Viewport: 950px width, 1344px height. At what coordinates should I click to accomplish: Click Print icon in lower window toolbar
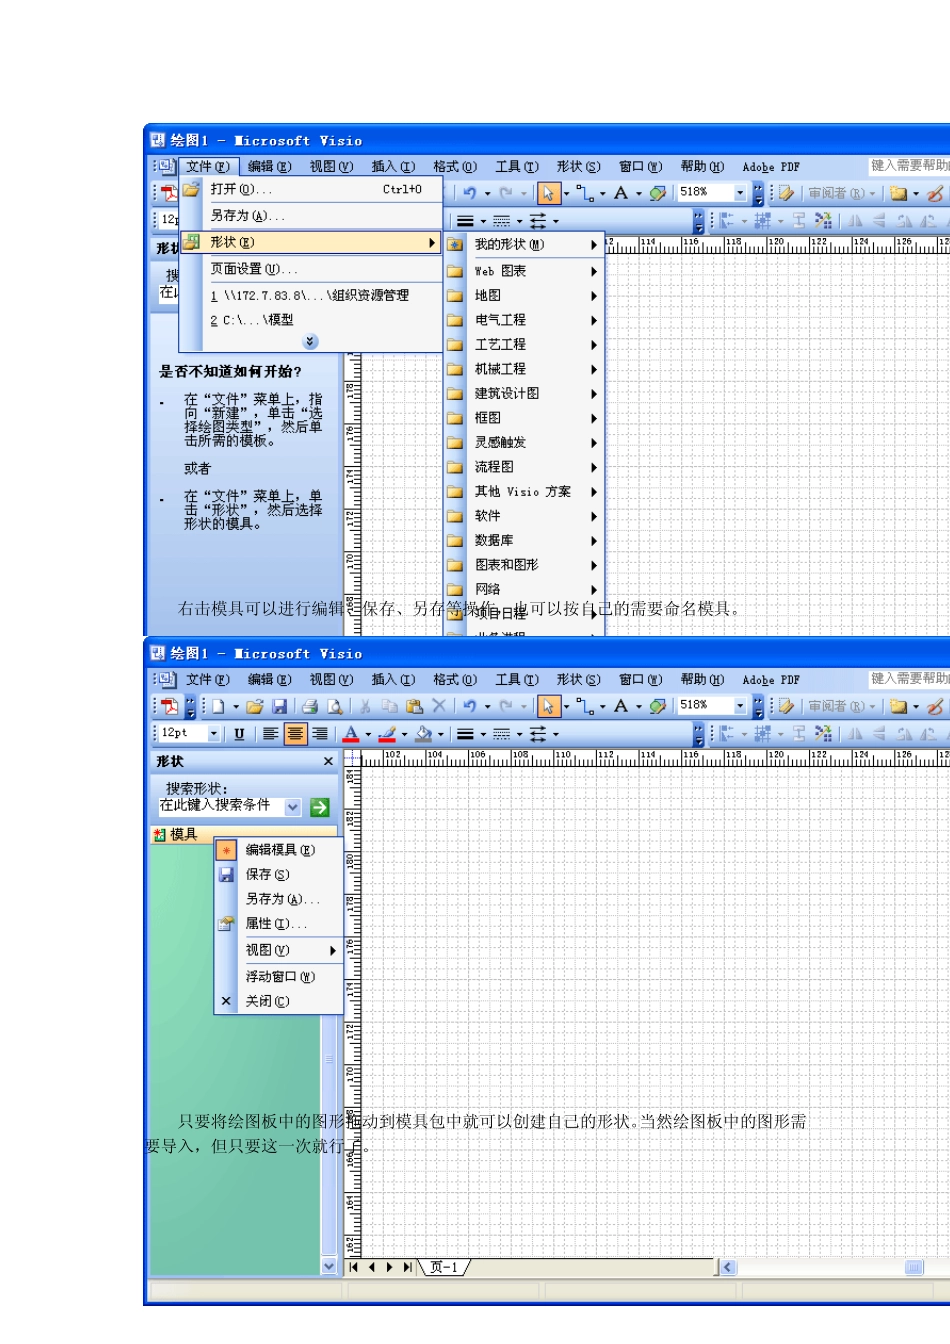click(310, 706)
